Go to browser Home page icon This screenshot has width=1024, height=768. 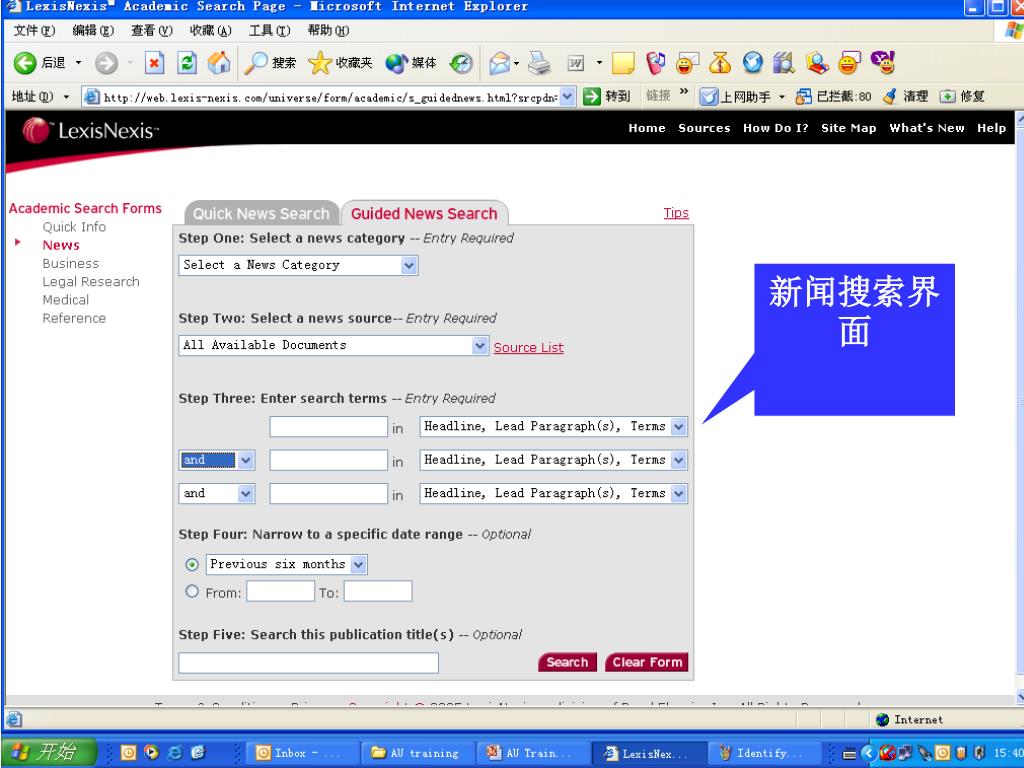click(219, 63)
